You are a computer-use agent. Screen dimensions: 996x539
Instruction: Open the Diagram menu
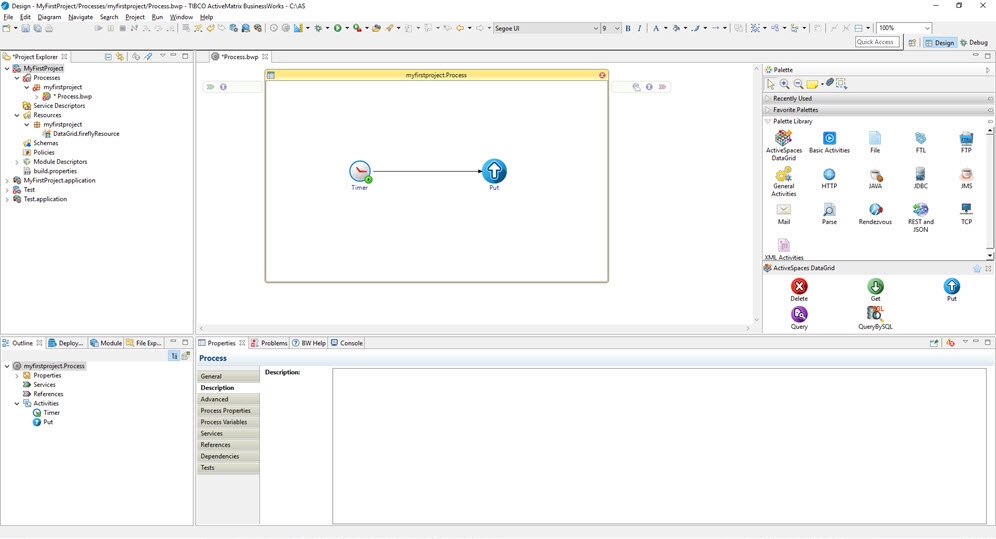tap(49, 17)
